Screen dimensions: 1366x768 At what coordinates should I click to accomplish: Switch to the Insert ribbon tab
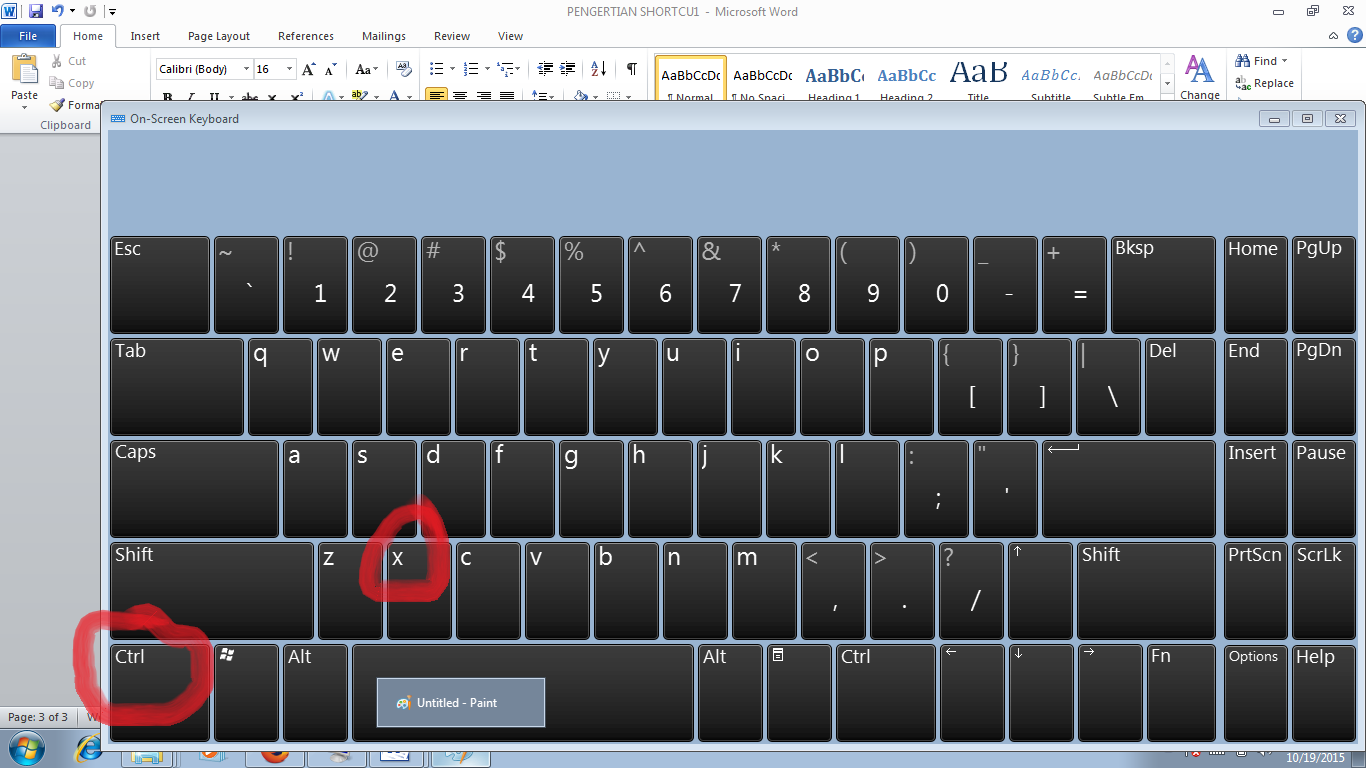145,36
